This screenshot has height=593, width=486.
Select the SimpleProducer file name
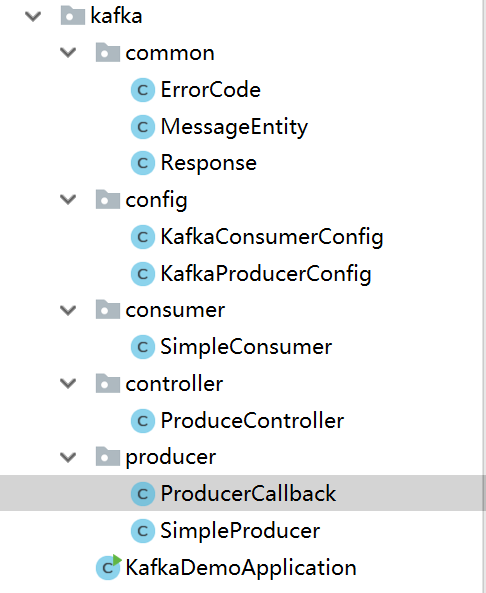pyautogui.click(x=240, y=531)
